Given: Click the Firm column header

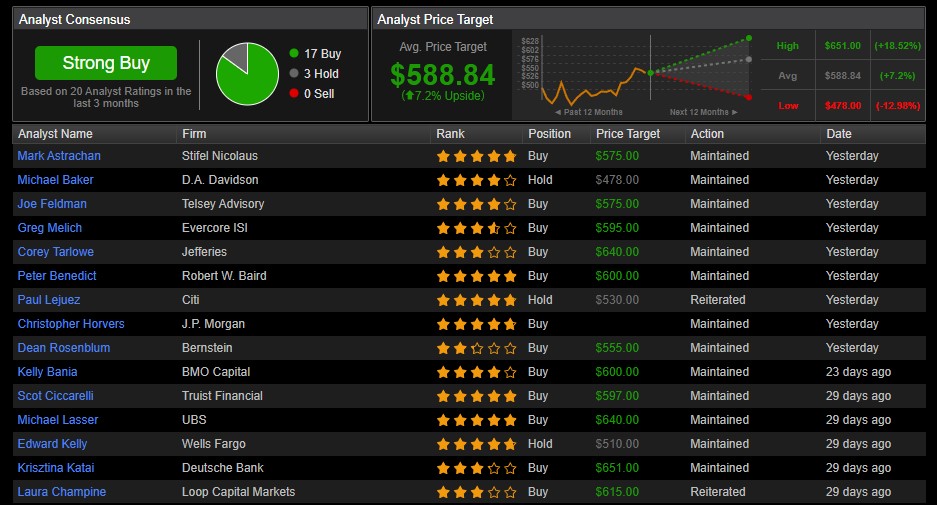Looking at the screenshot, I should 194,134.
